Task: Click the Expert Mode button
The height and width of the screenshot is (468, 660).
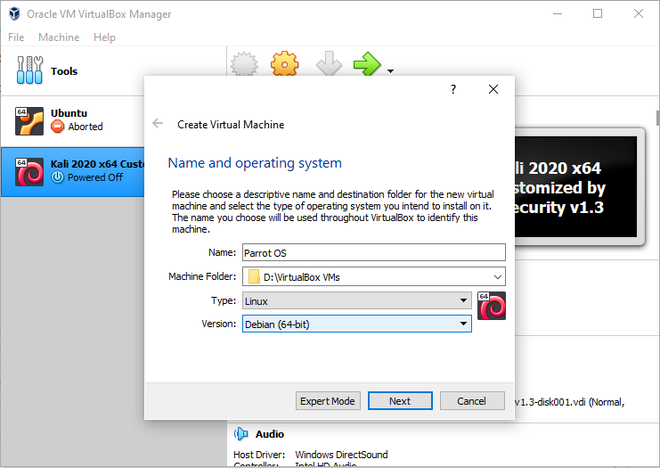Action: [x=327, y=401]
